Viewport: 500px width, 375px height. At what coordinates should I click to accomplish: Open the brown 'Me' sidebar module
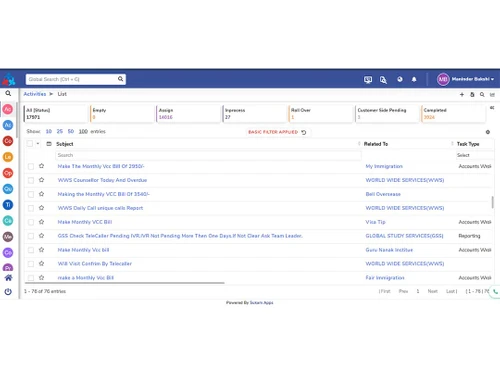click(8, 237)
